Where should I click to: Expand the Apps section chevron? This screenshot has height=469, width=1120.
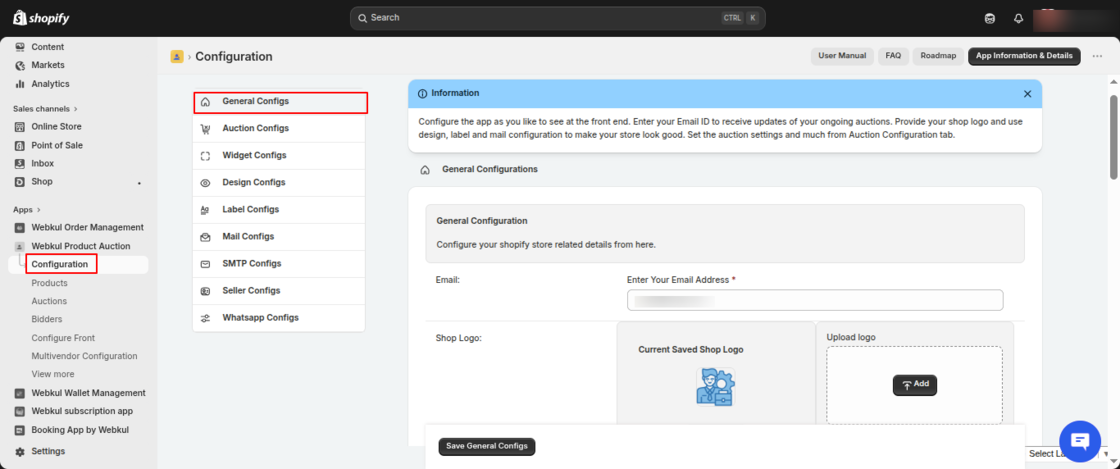tap(39, 210)
